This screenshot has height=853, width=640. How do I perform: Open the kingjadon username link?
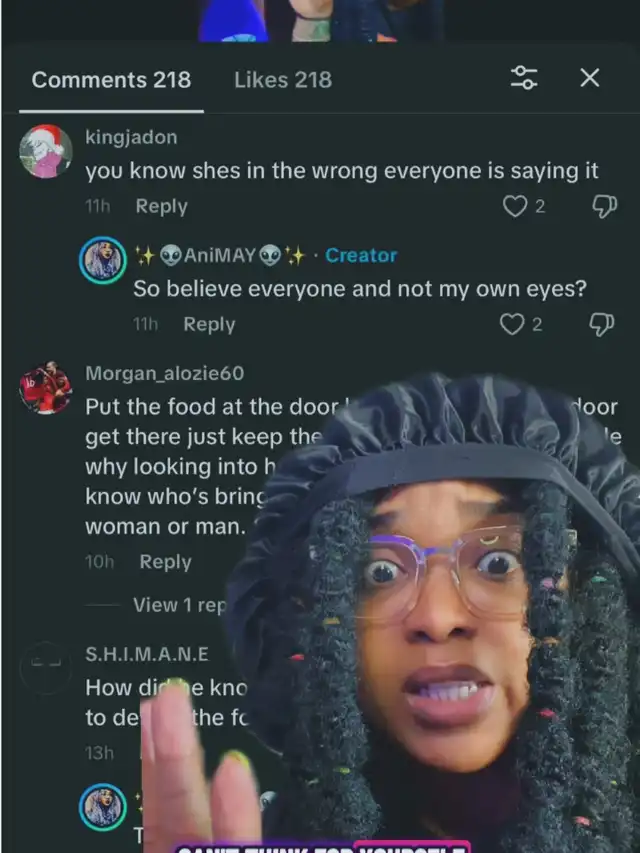pos(131,137)
